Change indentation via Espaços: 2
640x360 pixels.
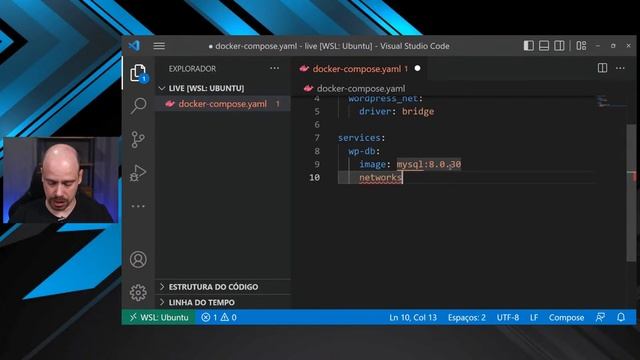click(467, 317)
